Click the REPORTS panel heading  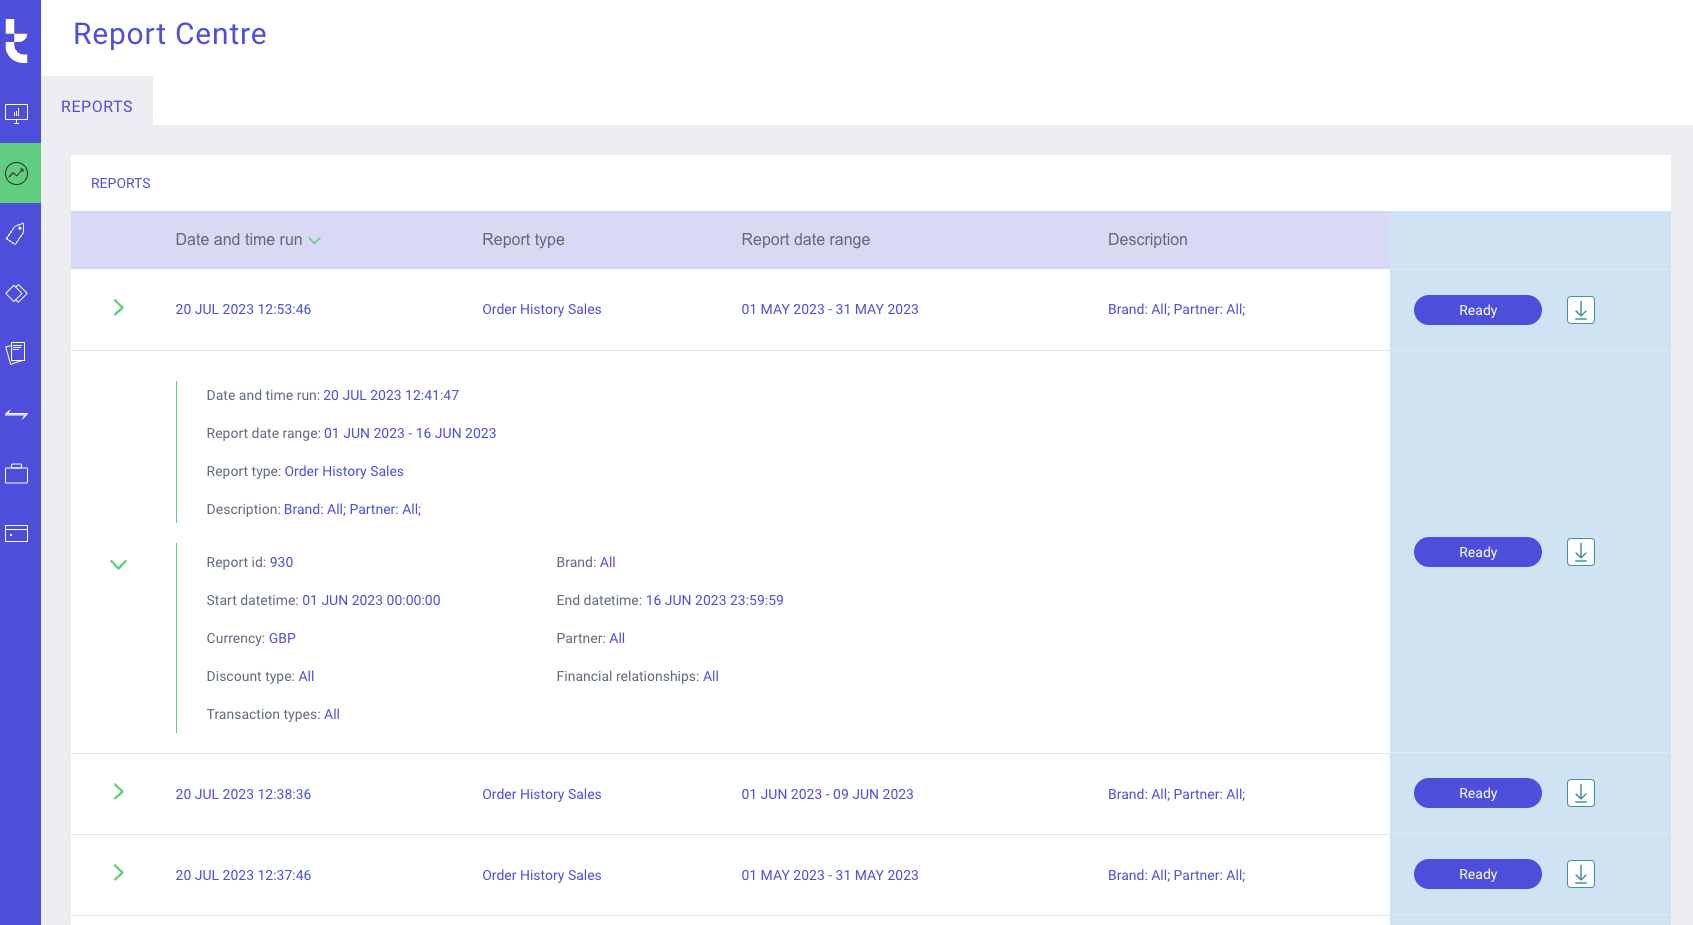pyautogui.click(x=121, y=183)
